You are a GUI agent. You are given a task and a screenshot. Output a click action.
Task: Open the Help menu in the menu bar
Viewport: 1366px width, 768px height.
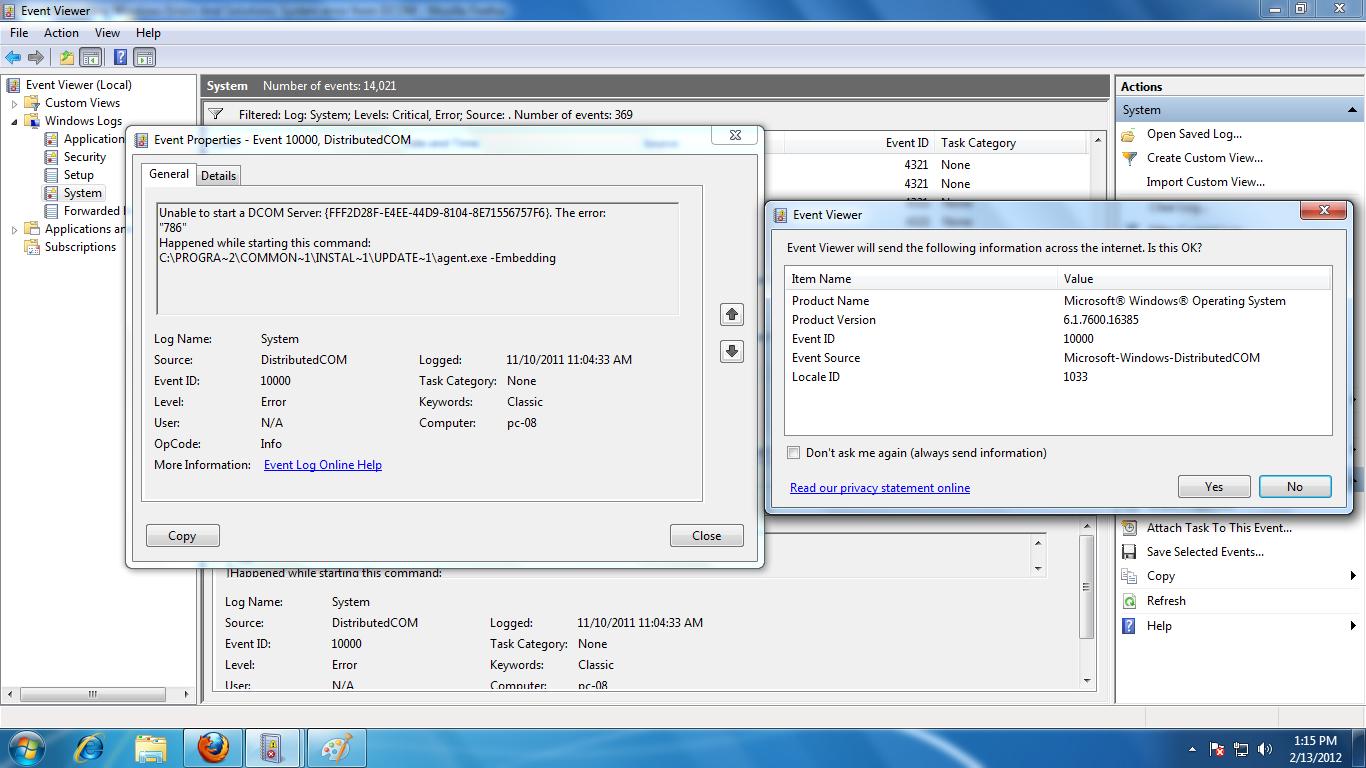tap(148, 33)
